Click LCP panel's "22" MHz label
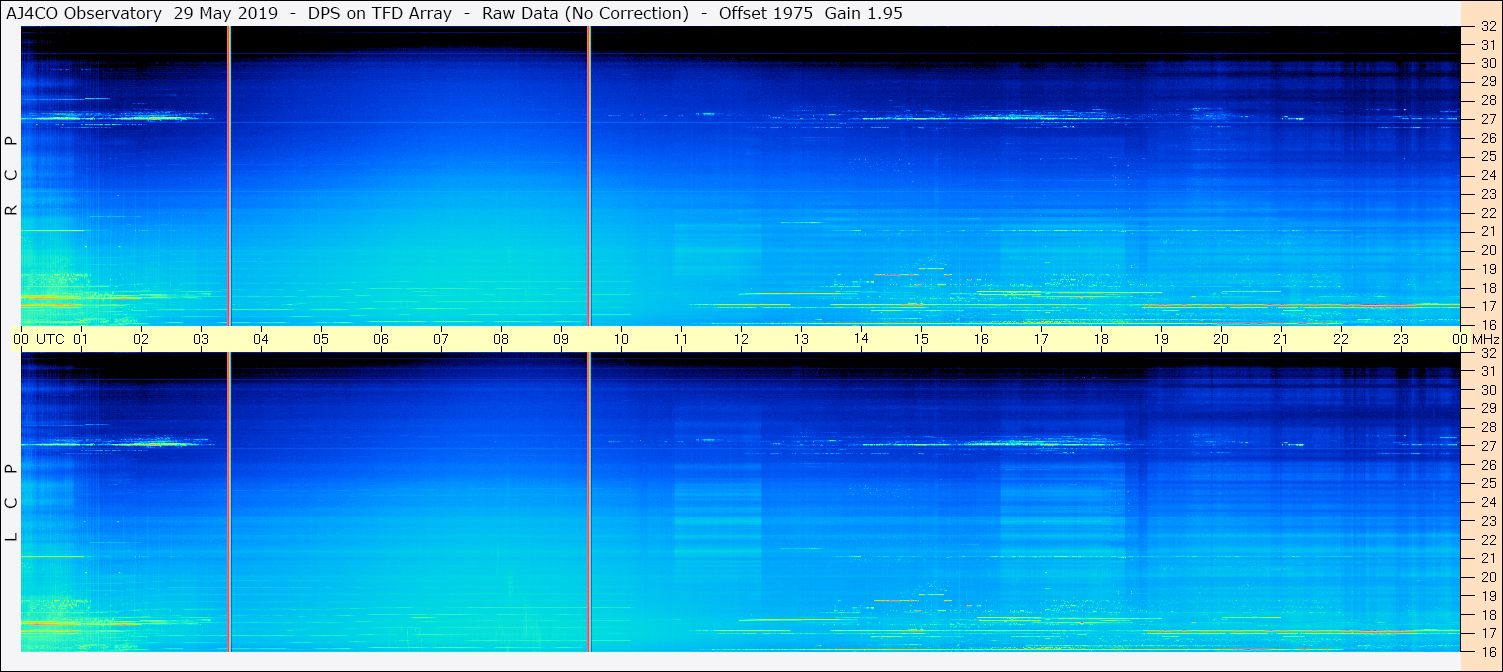The image size is (1503, 672). point(1488,540)
